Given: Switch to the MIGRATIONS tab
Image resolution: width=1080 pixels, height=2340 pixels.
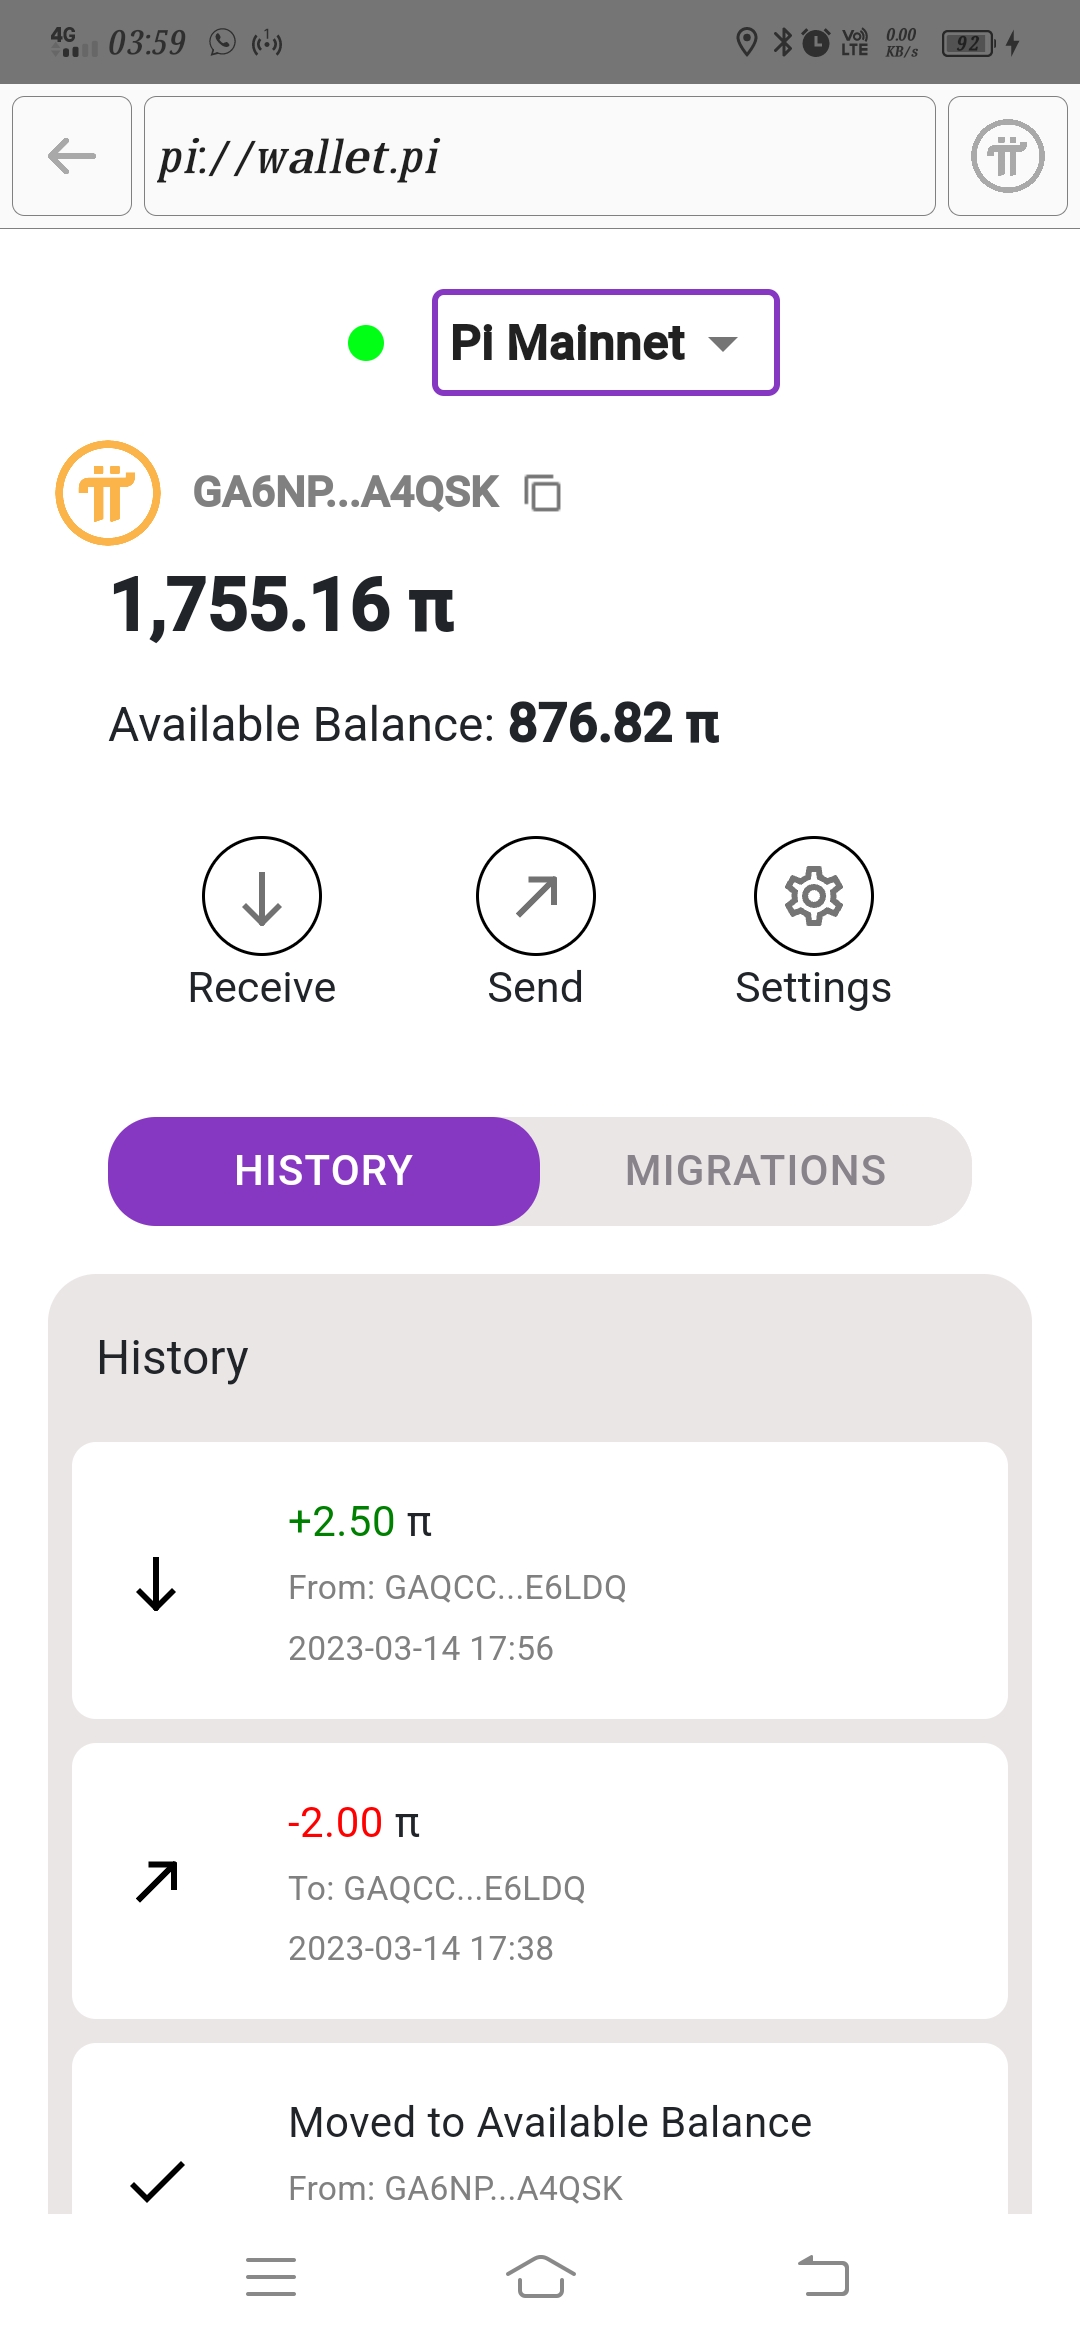Looking at the screenshot, I should [756, 1171].
